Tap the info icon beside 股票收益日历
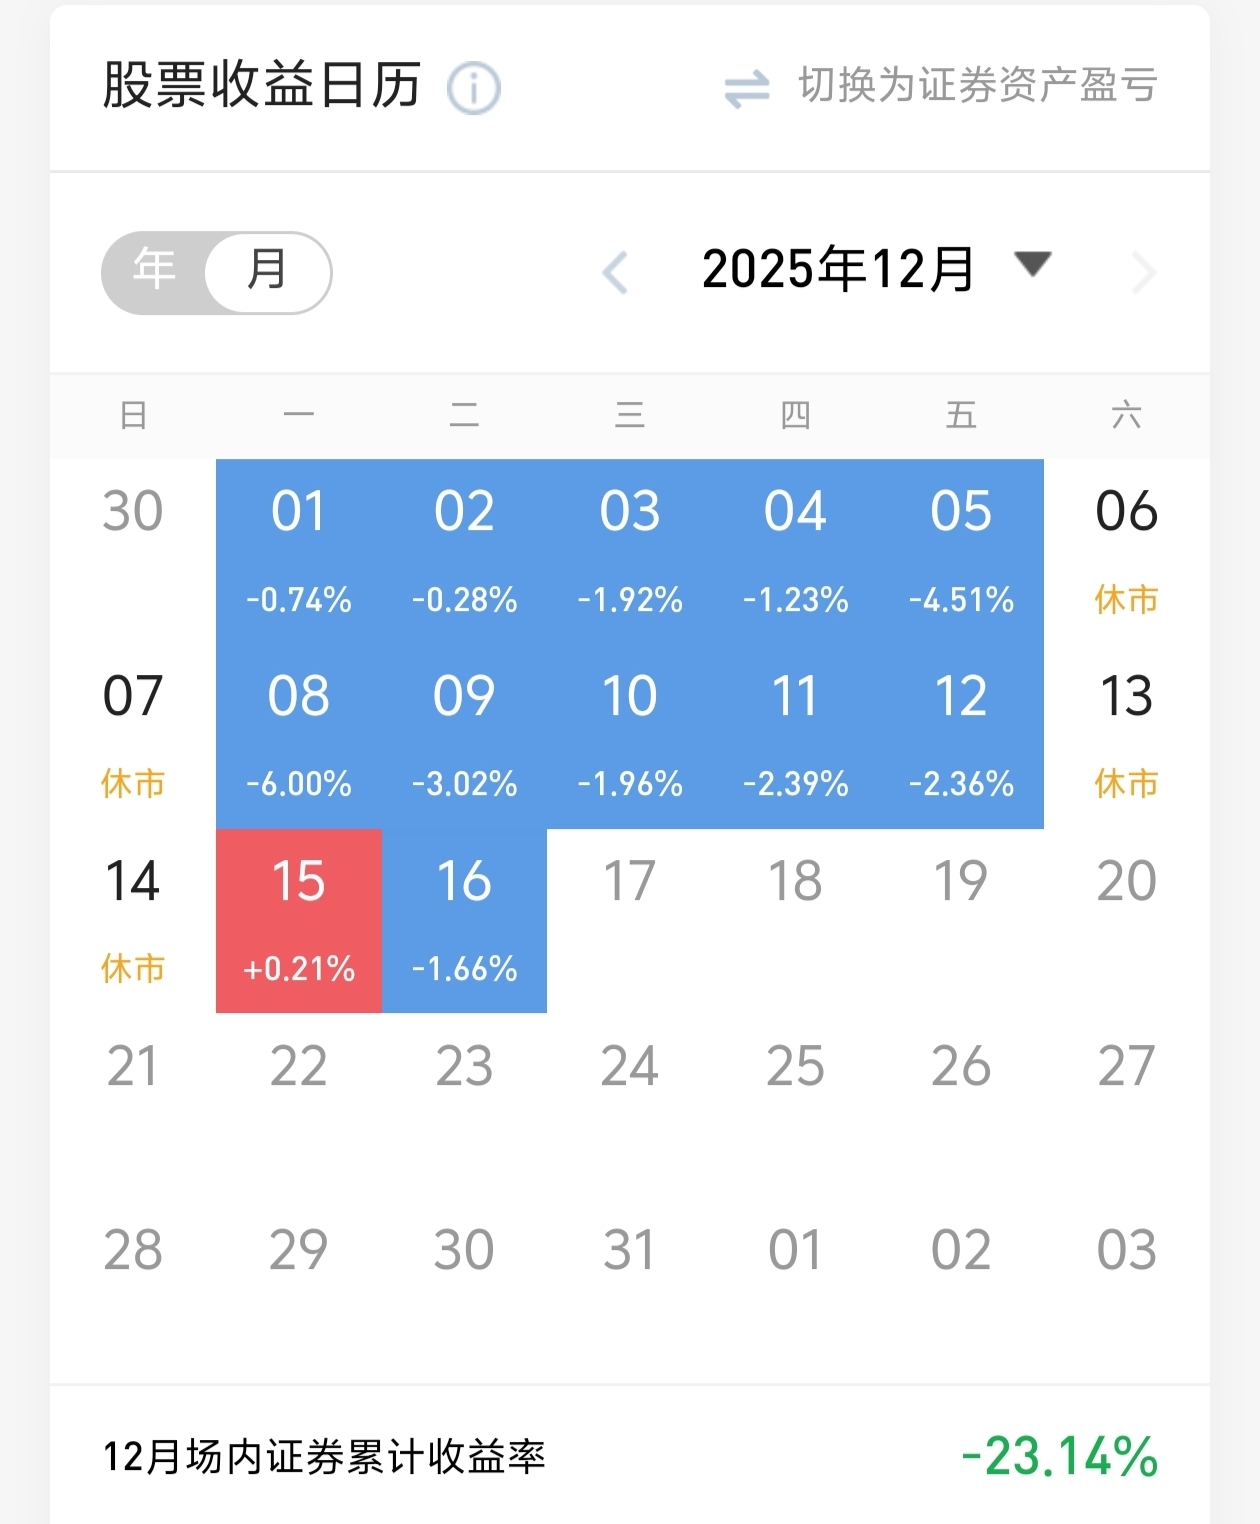This screenshot has height=1524, width=1260. click(473, 89)
